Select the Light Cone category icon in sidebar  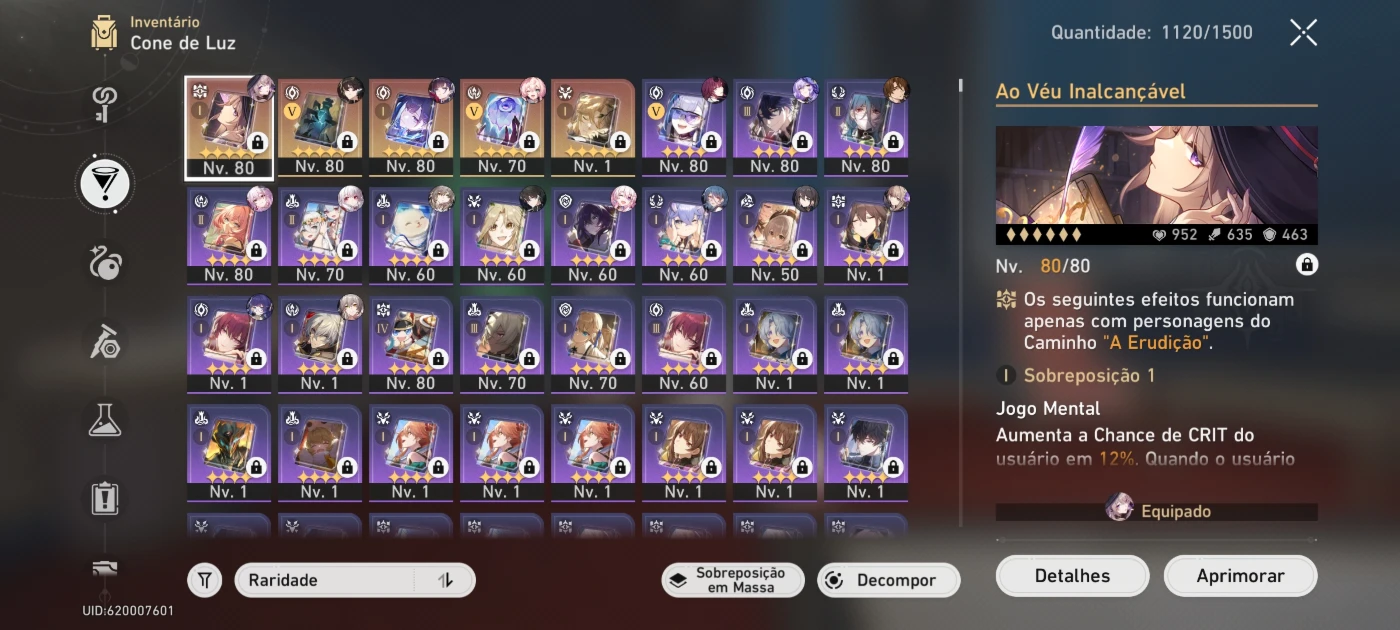point(105,182)
